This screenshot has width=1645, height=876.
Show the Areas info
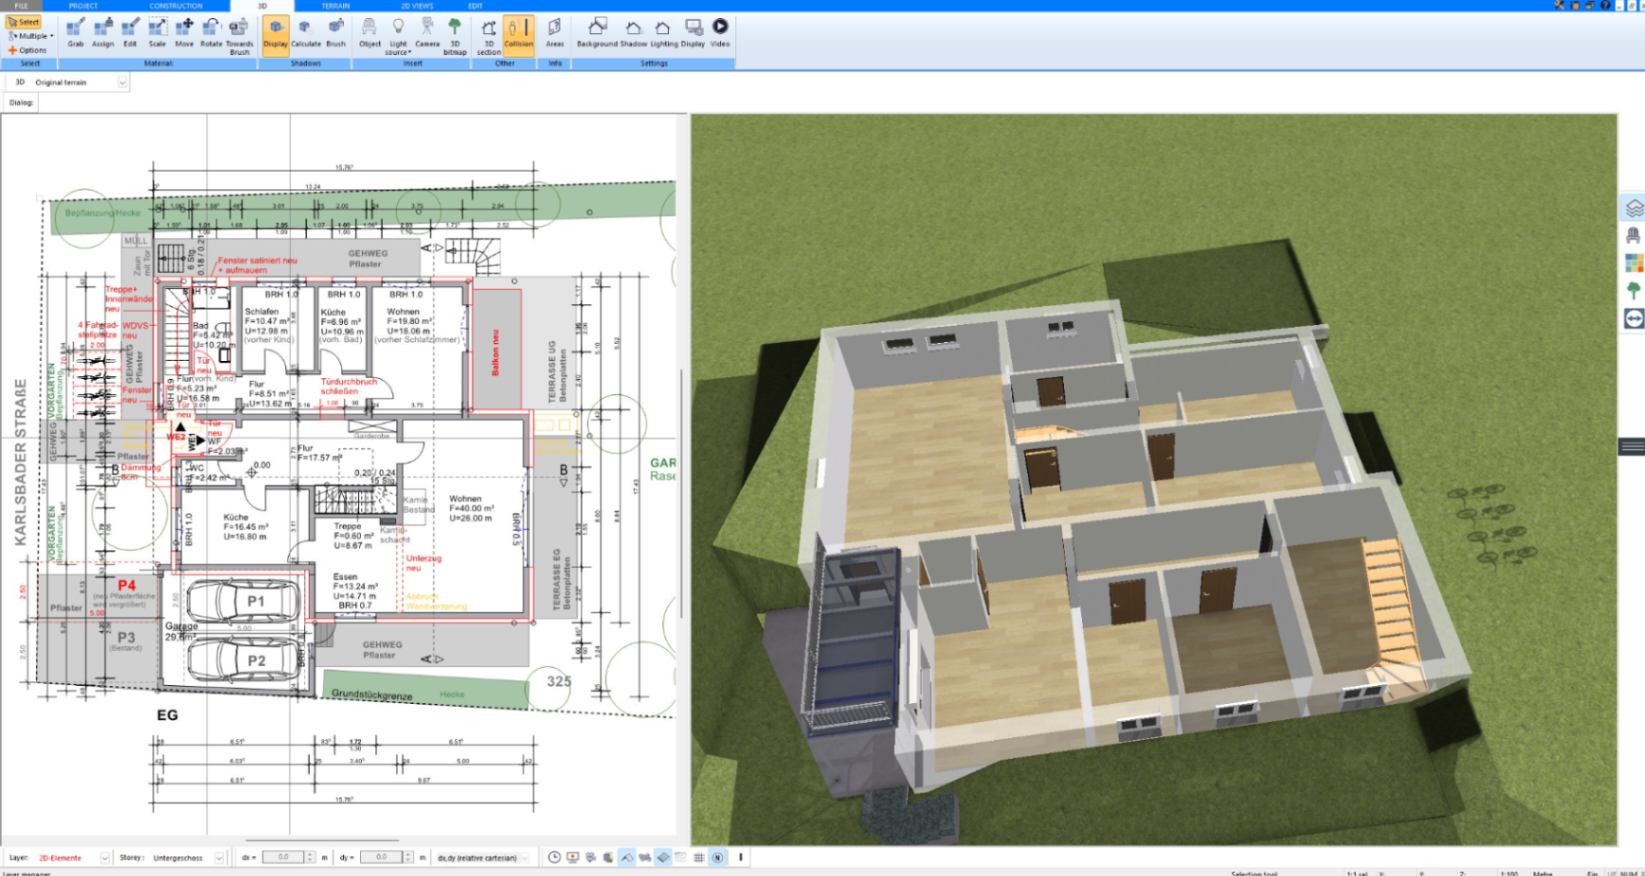pos(555,32)
